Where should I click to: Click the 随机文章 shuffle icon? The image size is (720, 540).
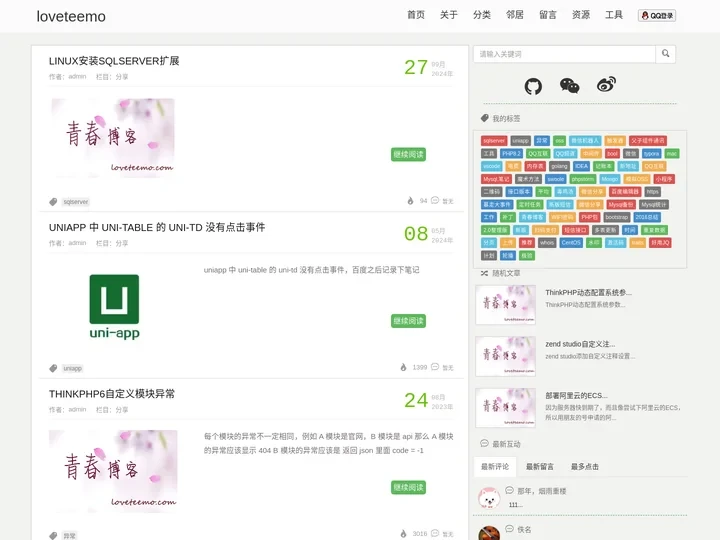(484, 273)
